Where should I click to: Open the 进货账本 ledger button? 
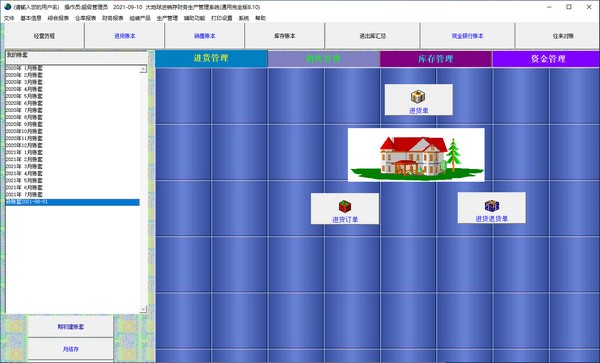click(x=124, y=36)
